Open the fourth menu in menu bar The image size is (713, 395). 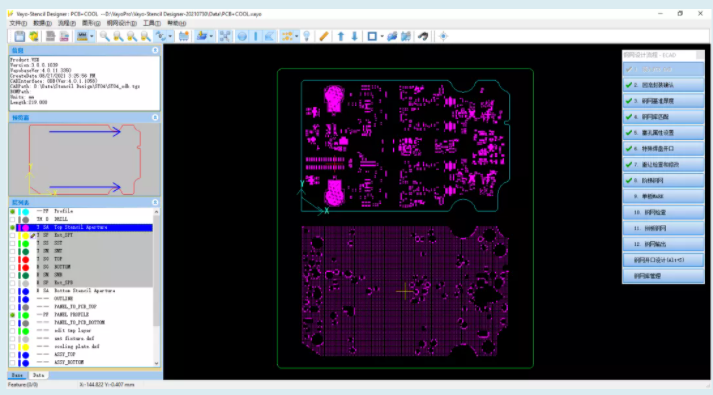coord(91,23)
